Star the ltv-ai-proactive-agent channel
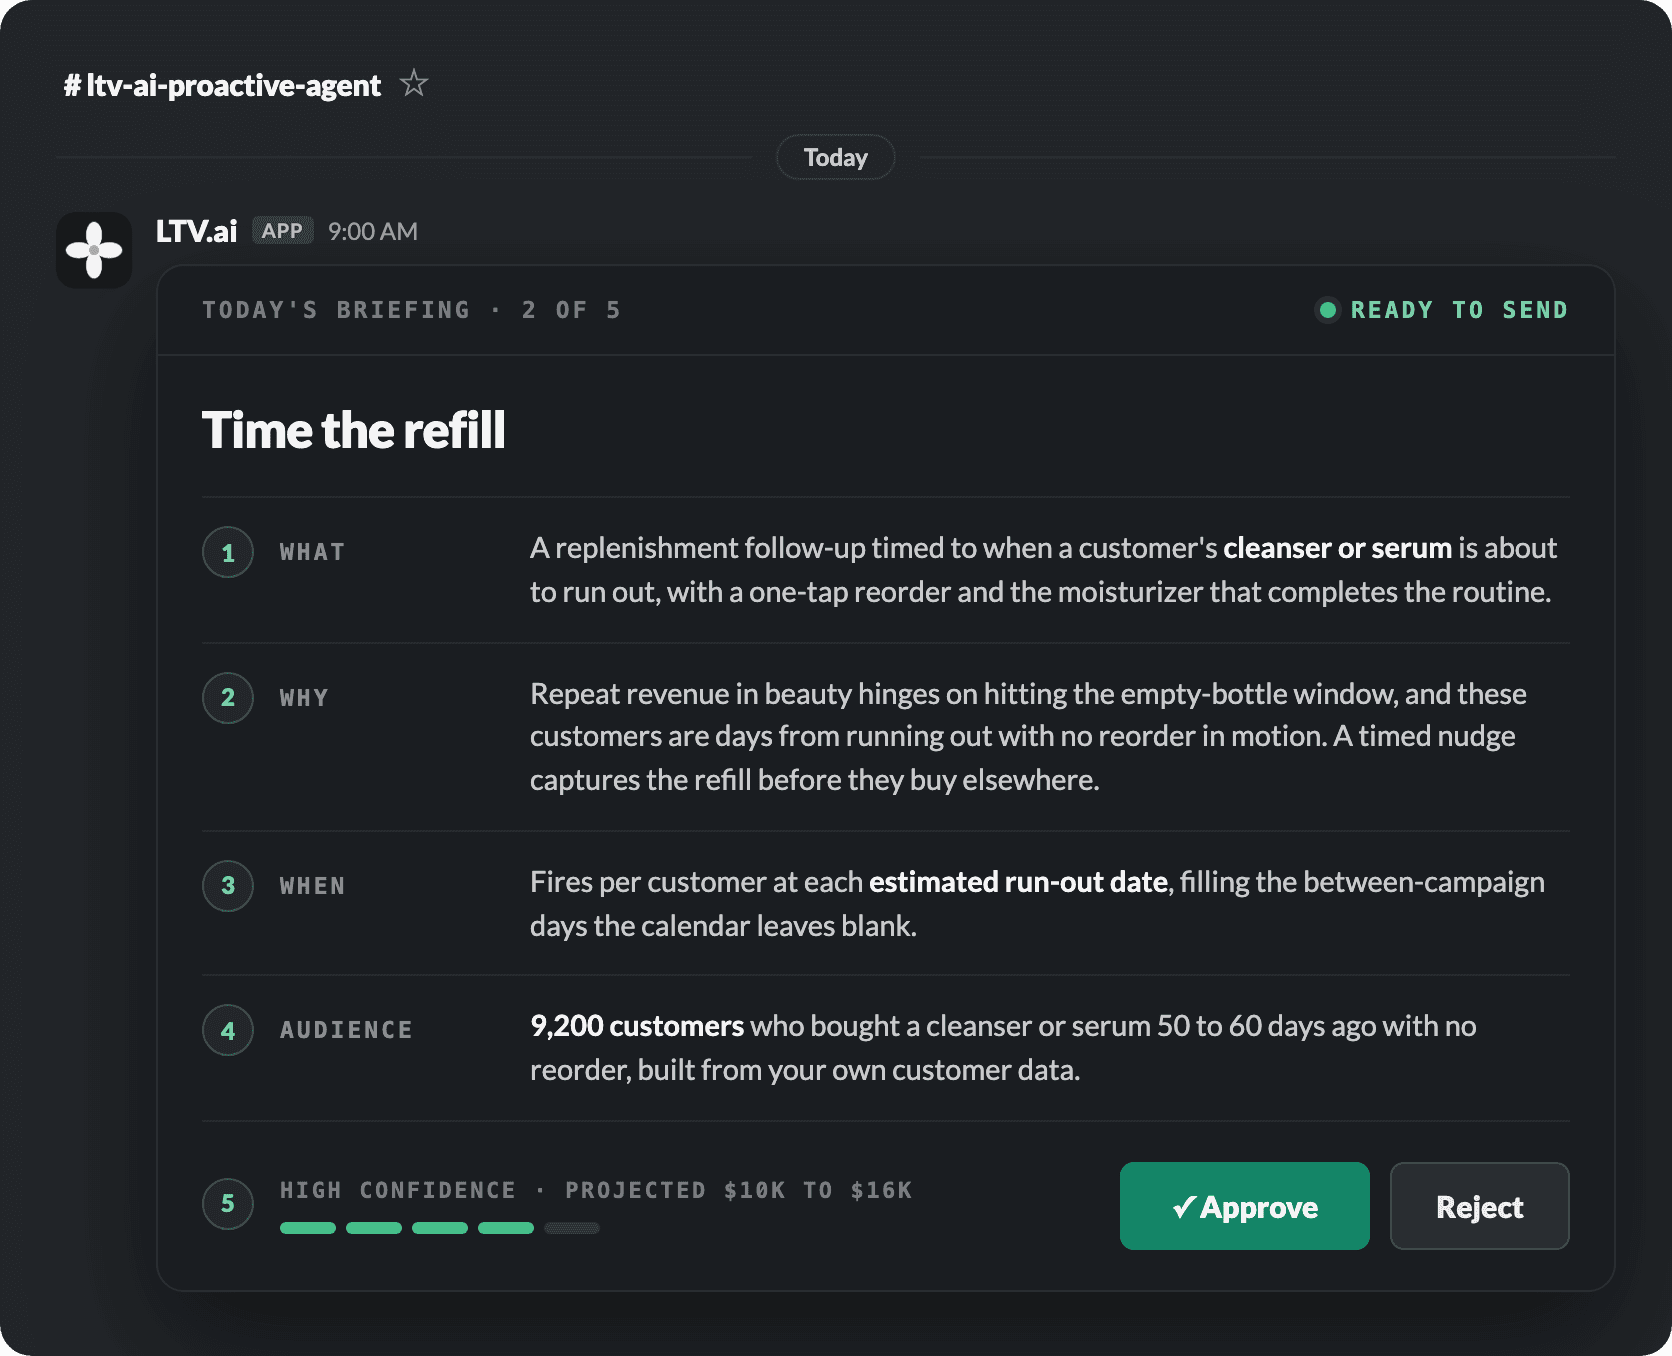The width and height of the screenshot is (1672, 1356). click(413, 84)
